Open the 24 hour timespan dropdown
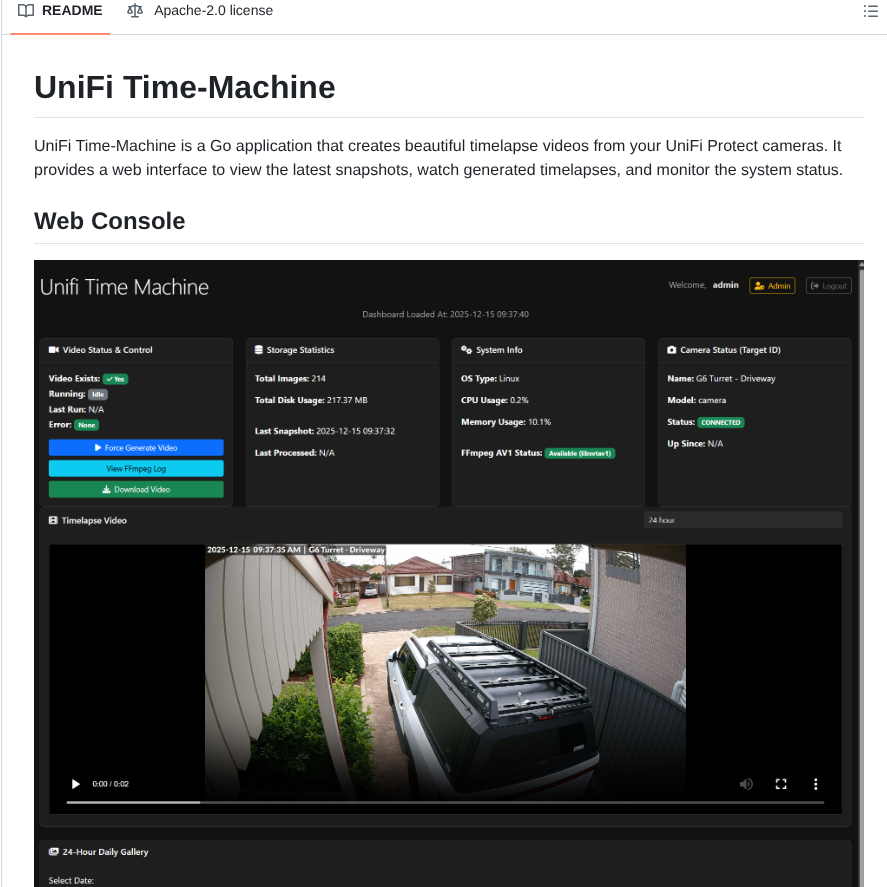Screen dimensions: 887x887 743,519
